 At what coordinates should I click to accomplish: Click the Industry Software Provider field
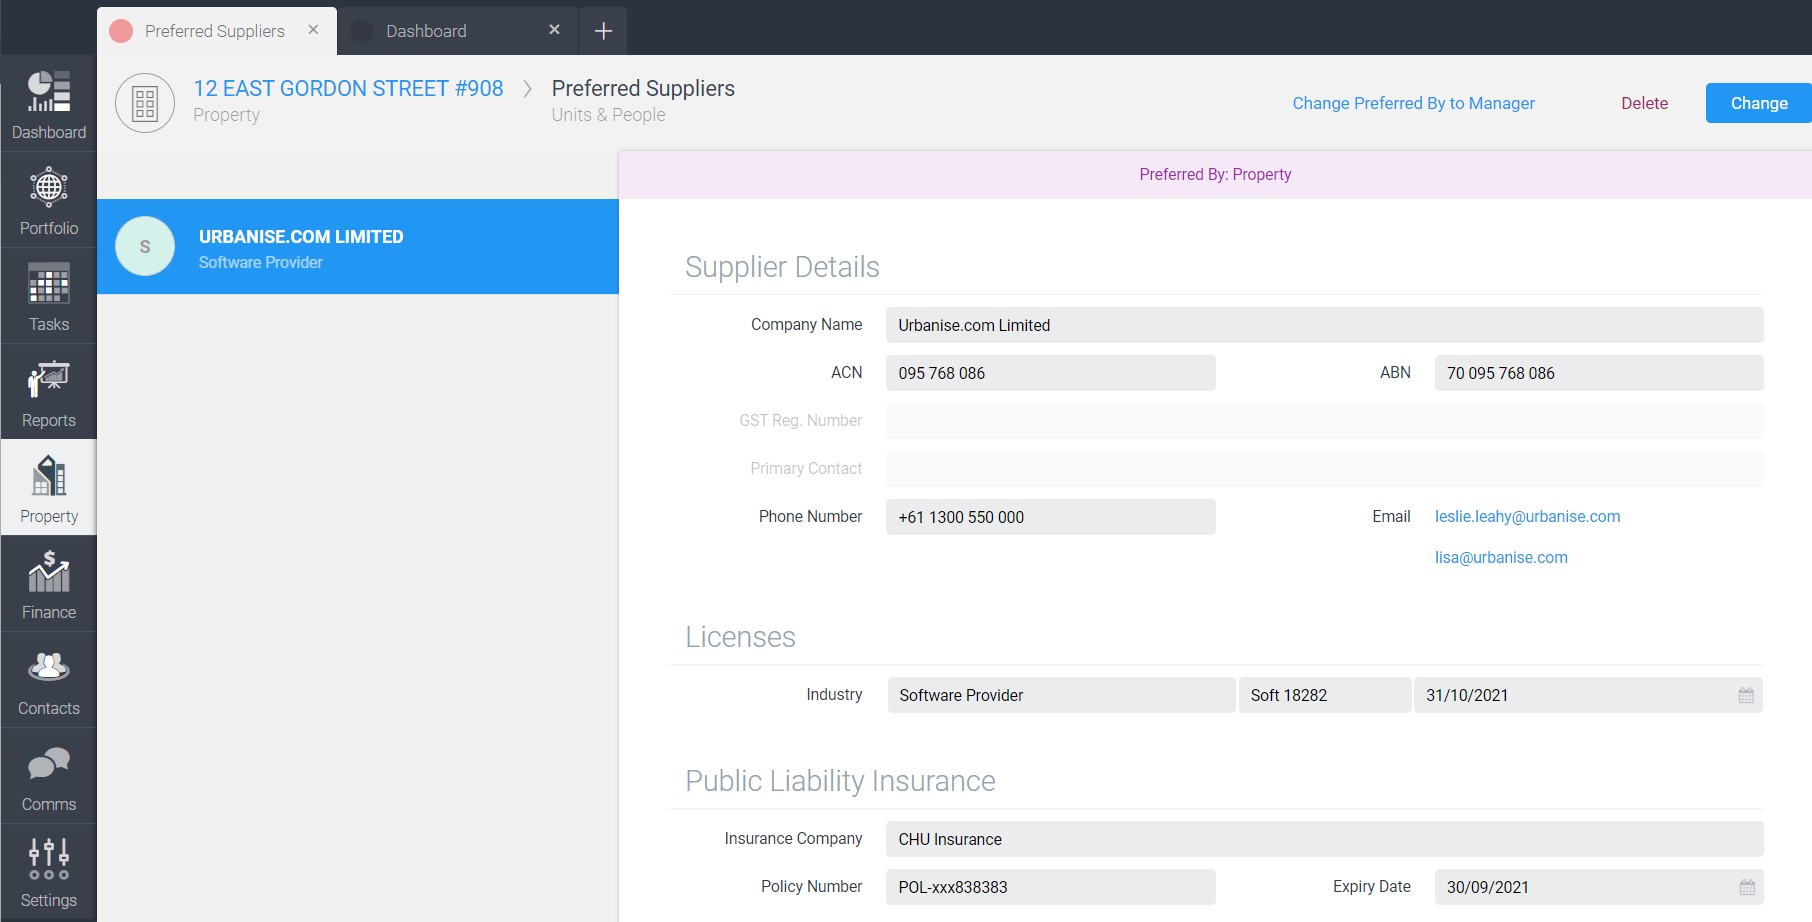[x=1060, y=695]
